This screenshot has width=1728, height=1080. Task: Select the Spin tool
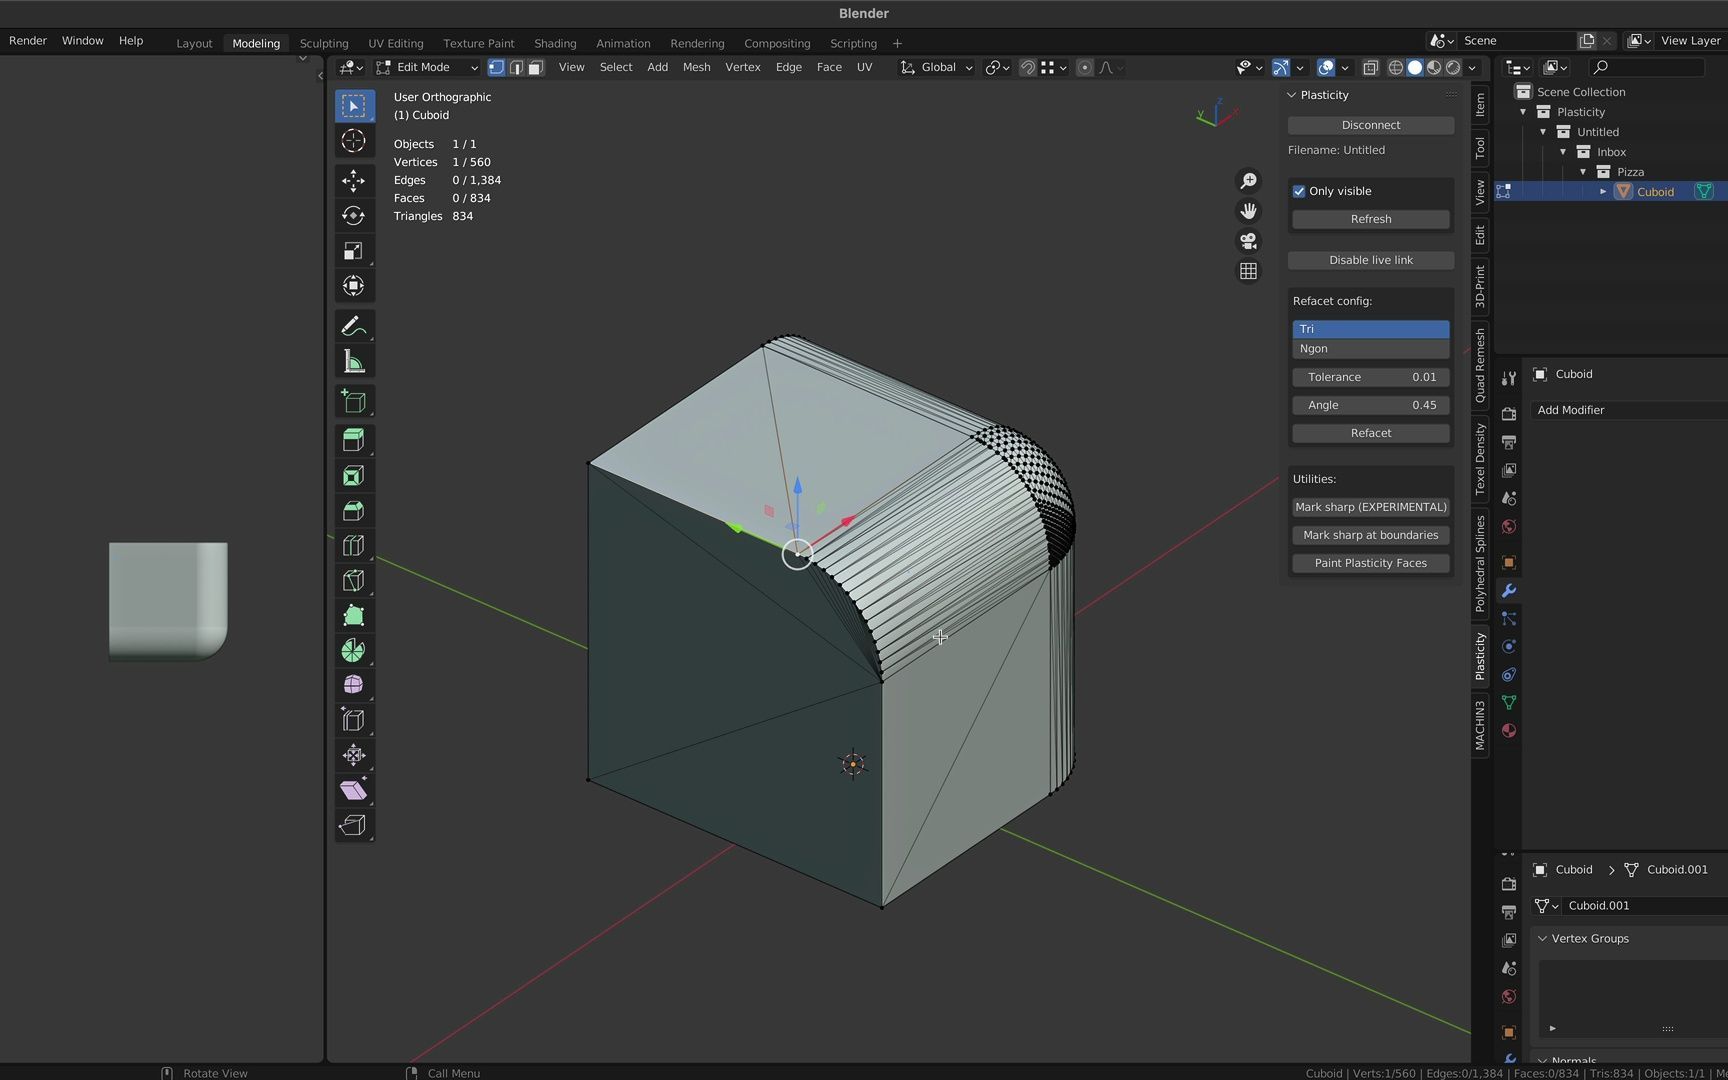[x=353, y=651]
